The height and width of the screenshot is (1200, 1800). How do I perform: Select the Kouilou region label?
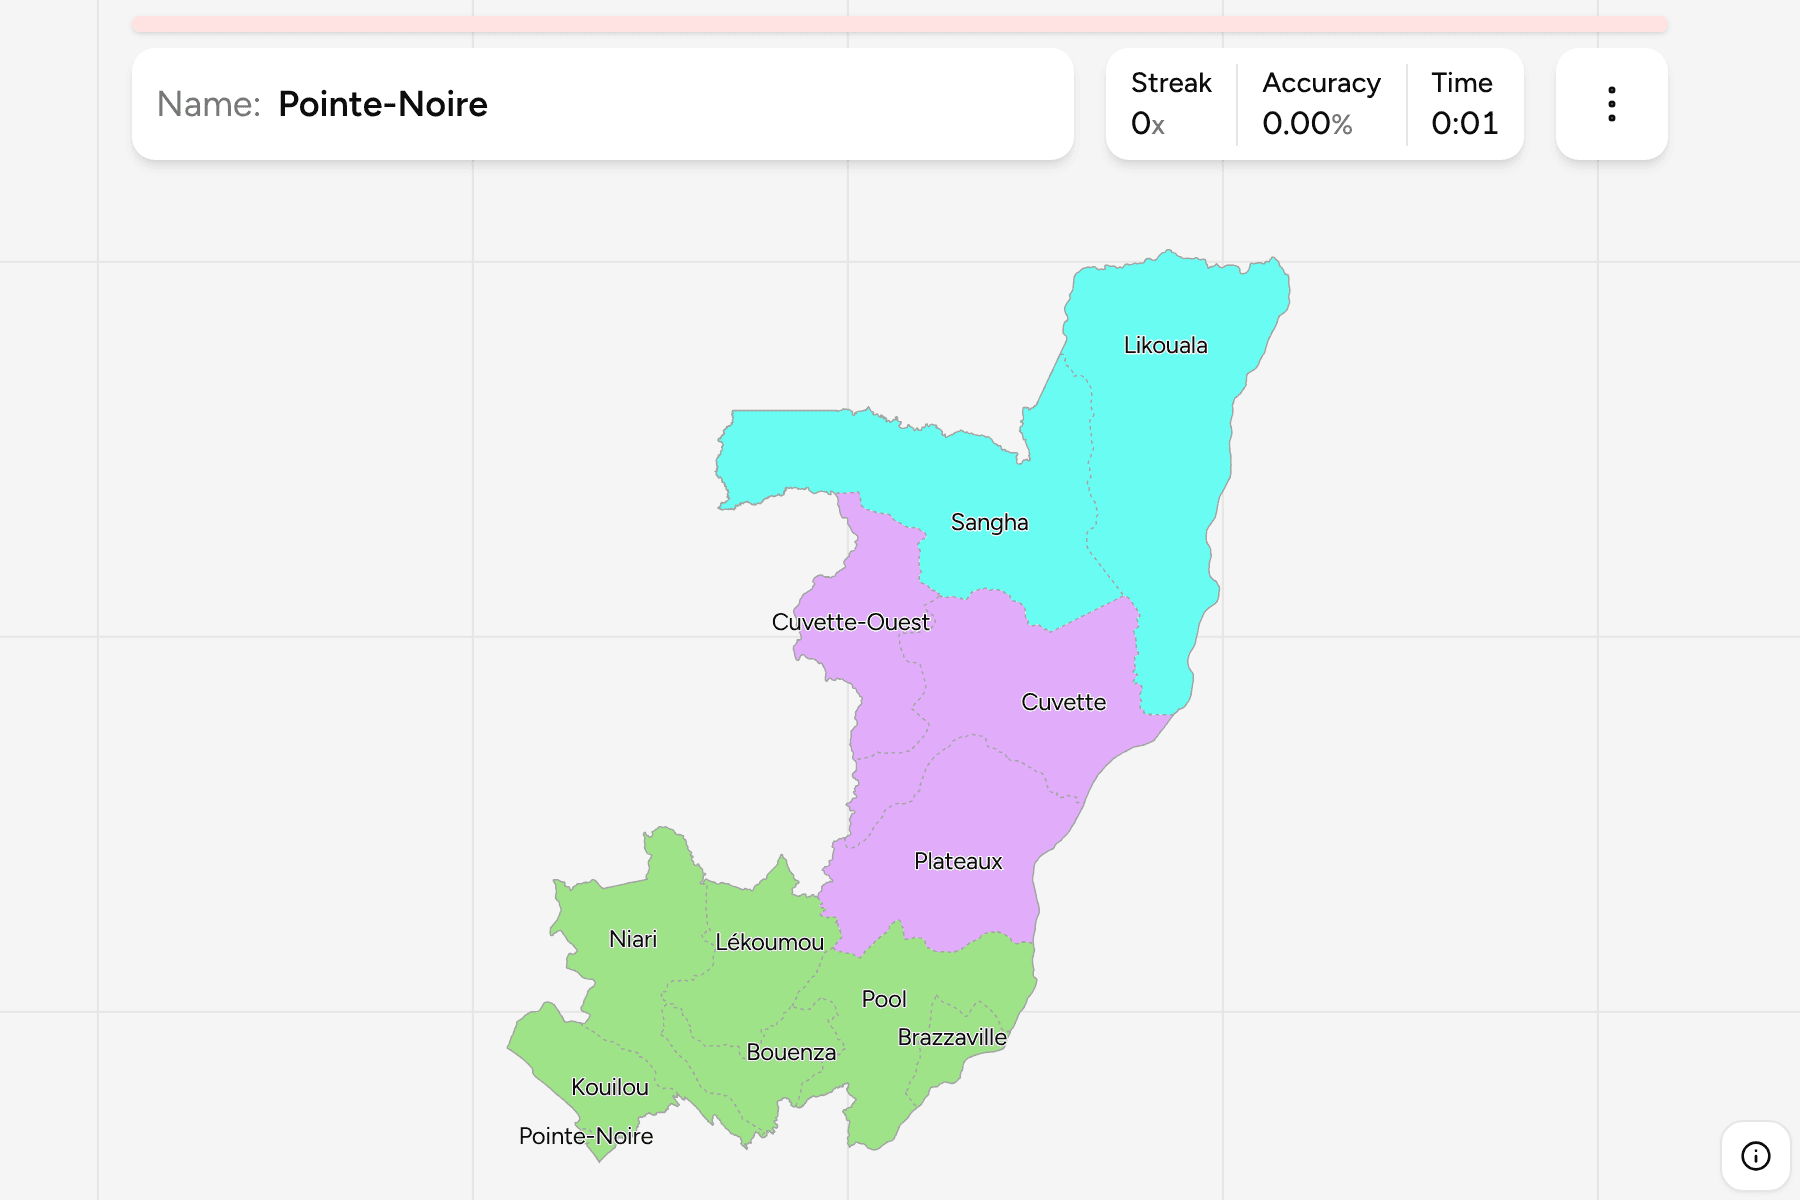pyautogui.click(x=609, y=1087)
